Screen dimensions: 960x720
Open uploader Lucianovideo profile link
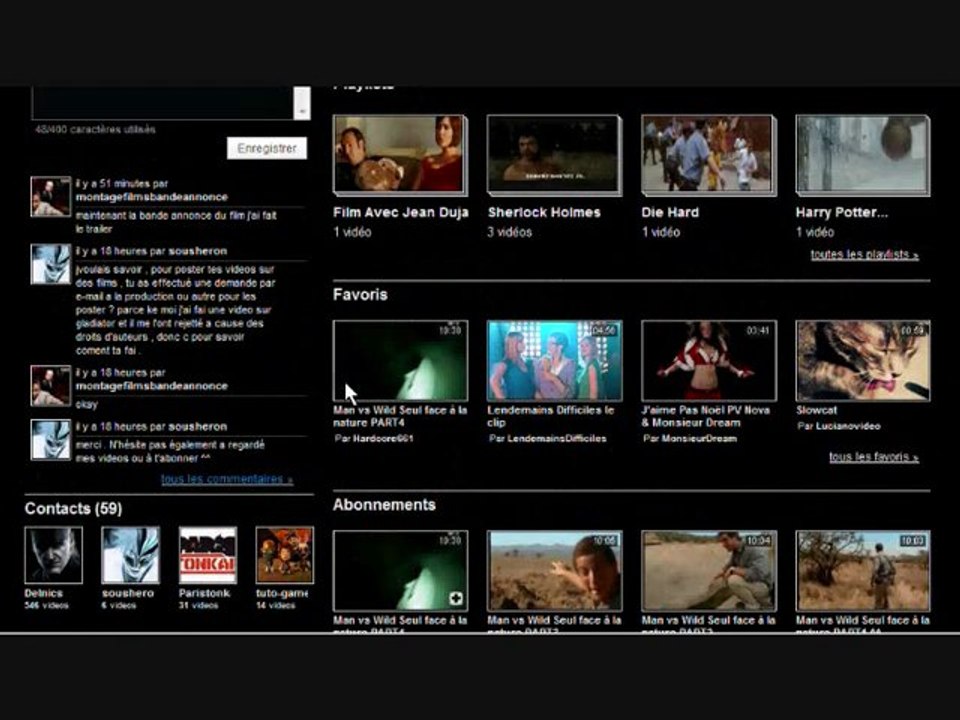pos(847,426)
